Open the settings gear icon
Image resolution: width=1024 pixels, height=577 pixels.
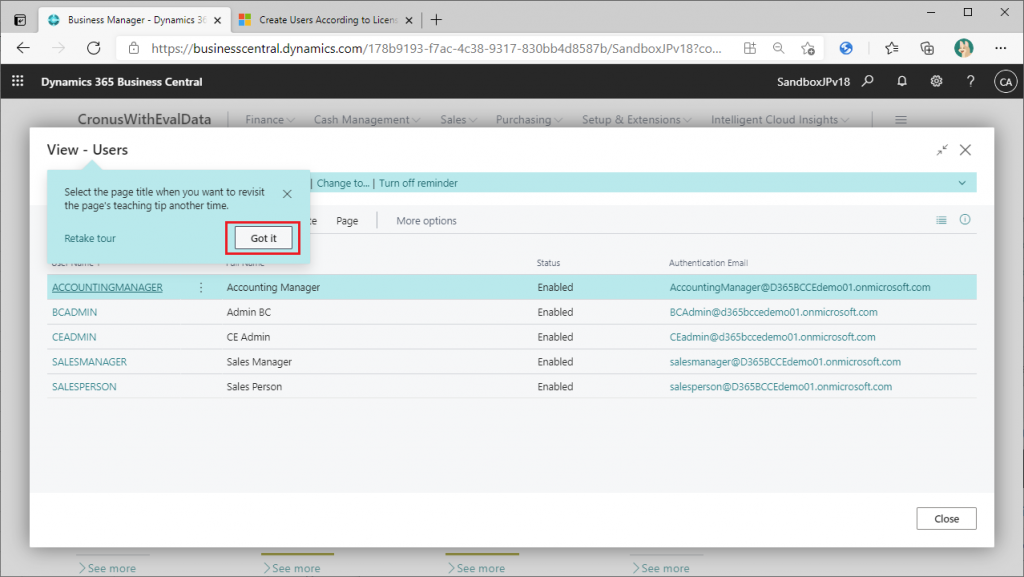pyautogui.click(x=936, y=81)
